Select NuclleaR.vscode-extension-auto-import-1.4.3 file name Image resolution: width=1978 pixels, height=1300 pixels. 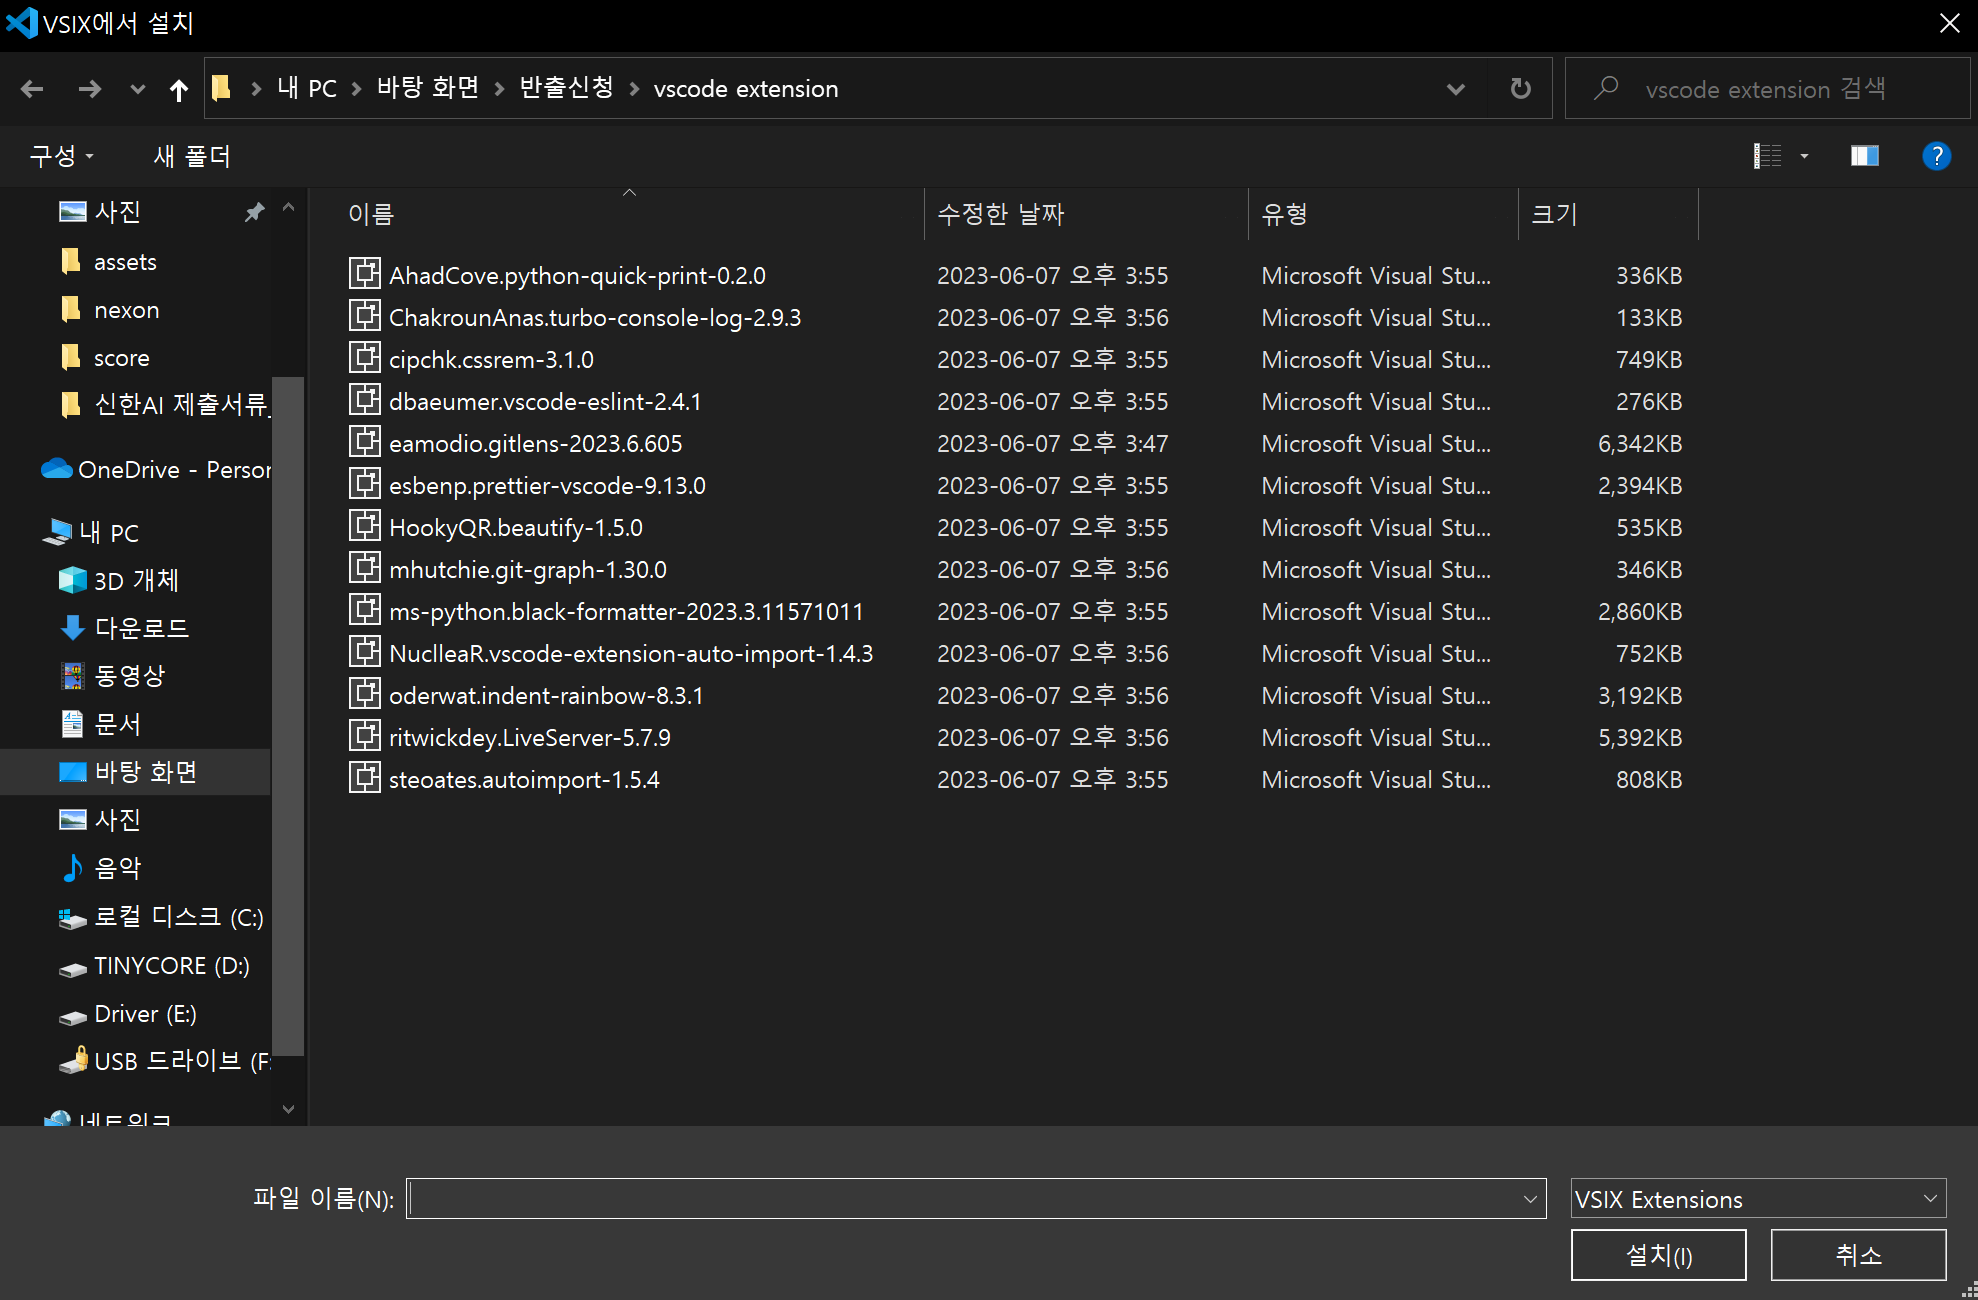point(631,654)
